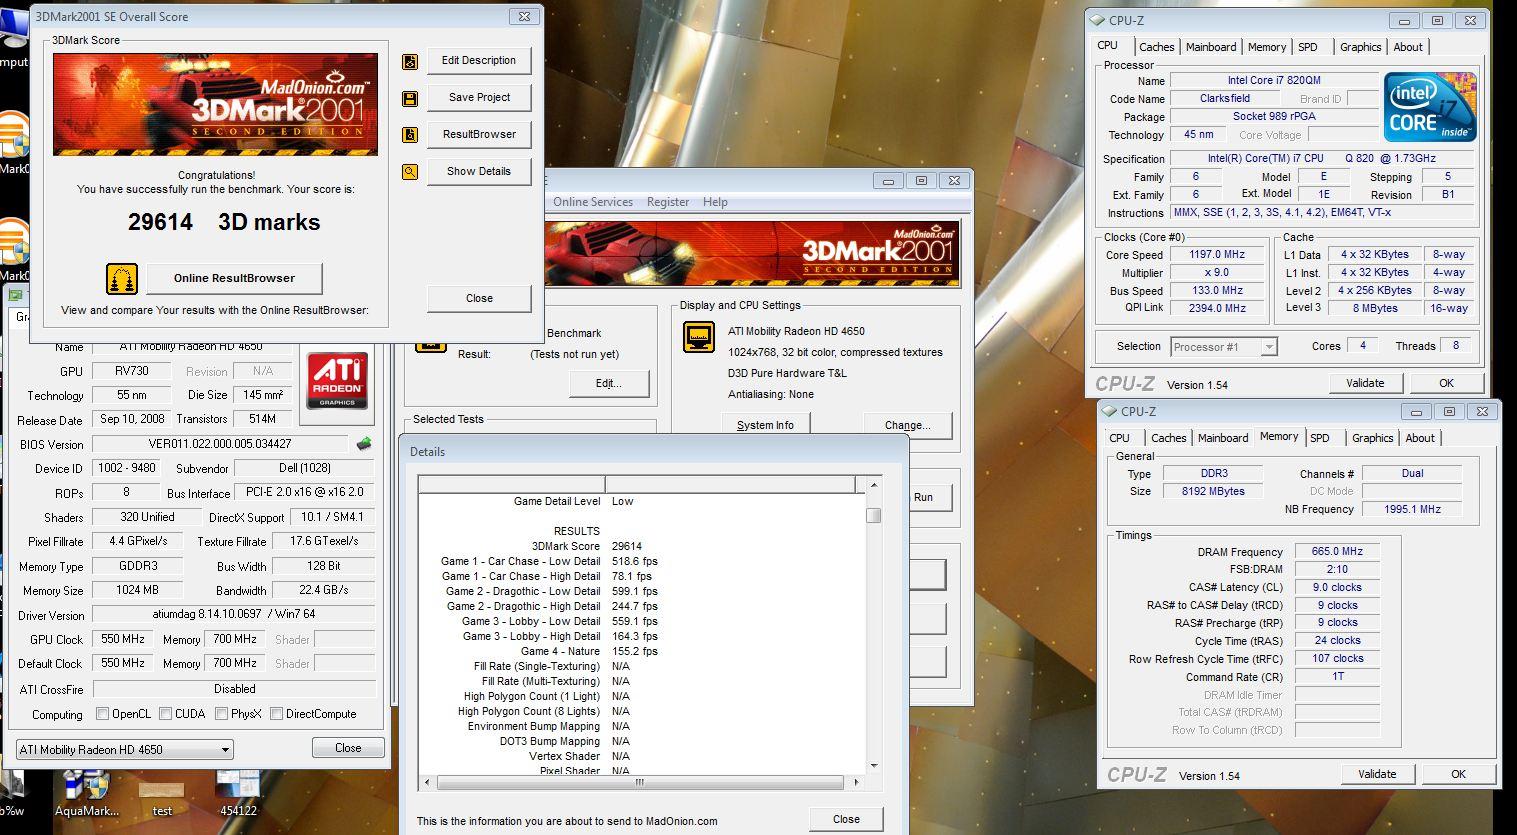Click Validate in the lower CPU-Z window

tap(1377, 774)
